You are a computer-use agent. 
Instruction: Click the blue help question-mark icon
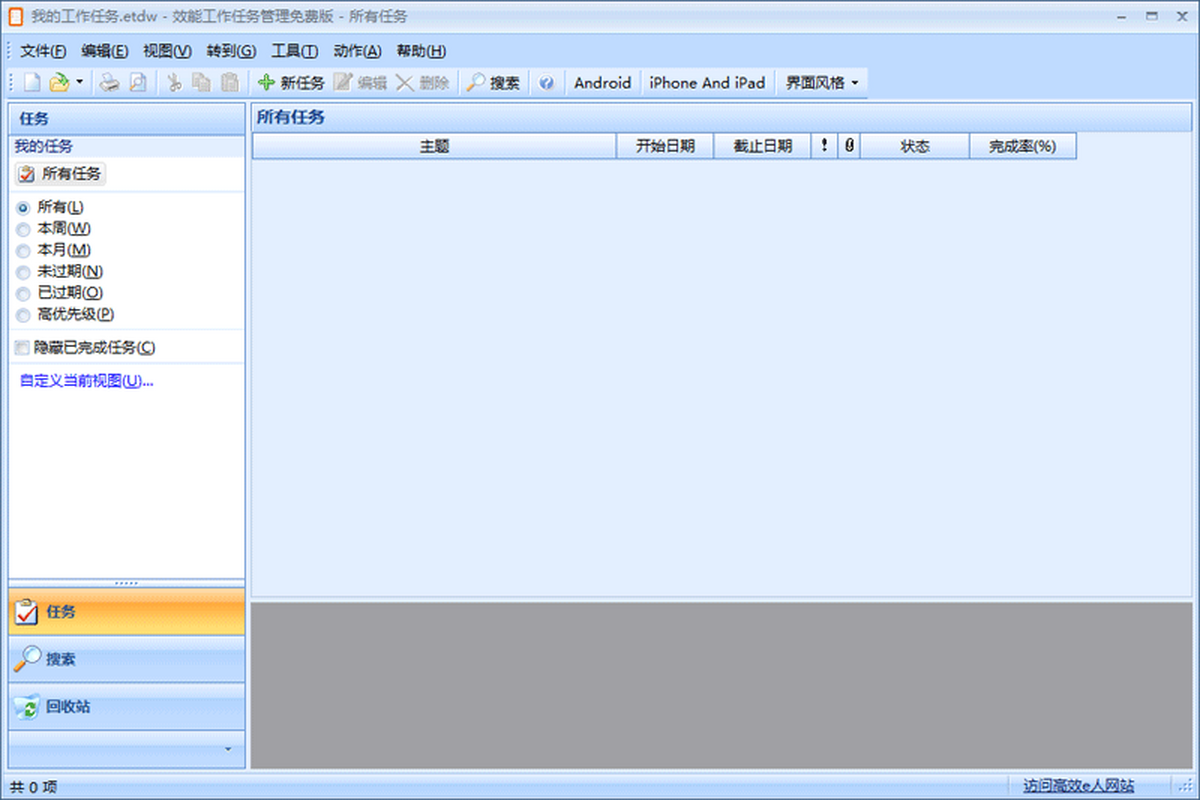(x=546, y=83)
